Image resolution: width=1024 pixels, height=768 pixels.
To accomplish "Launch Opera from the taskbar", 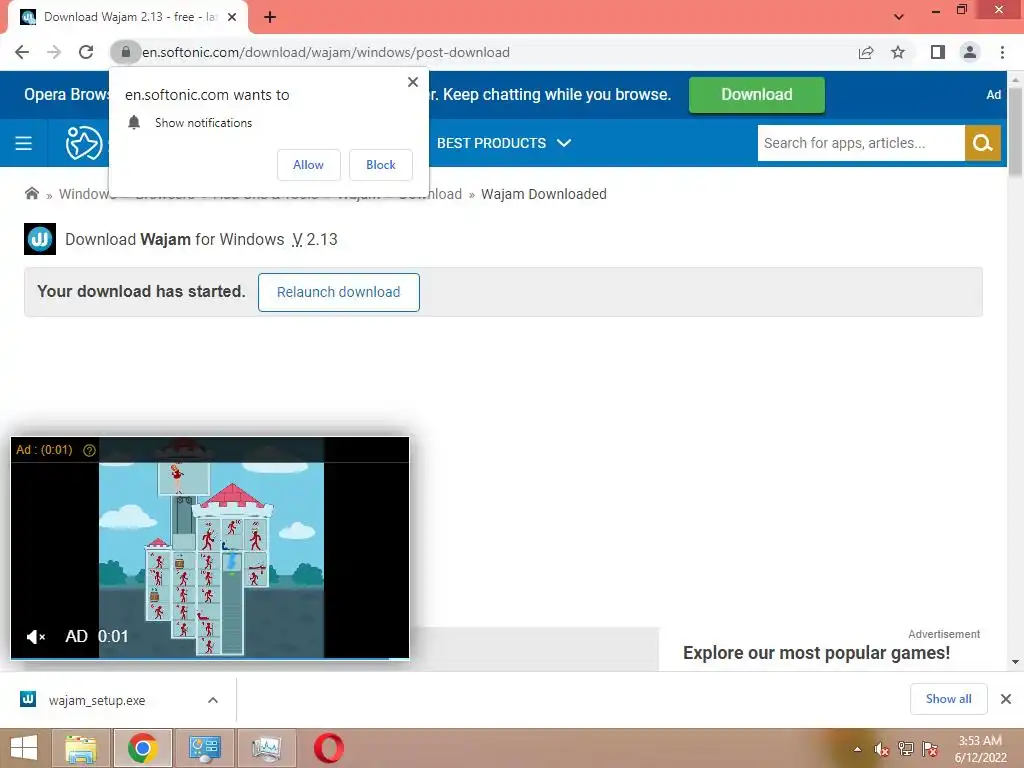I will click(x=328, y=748).
